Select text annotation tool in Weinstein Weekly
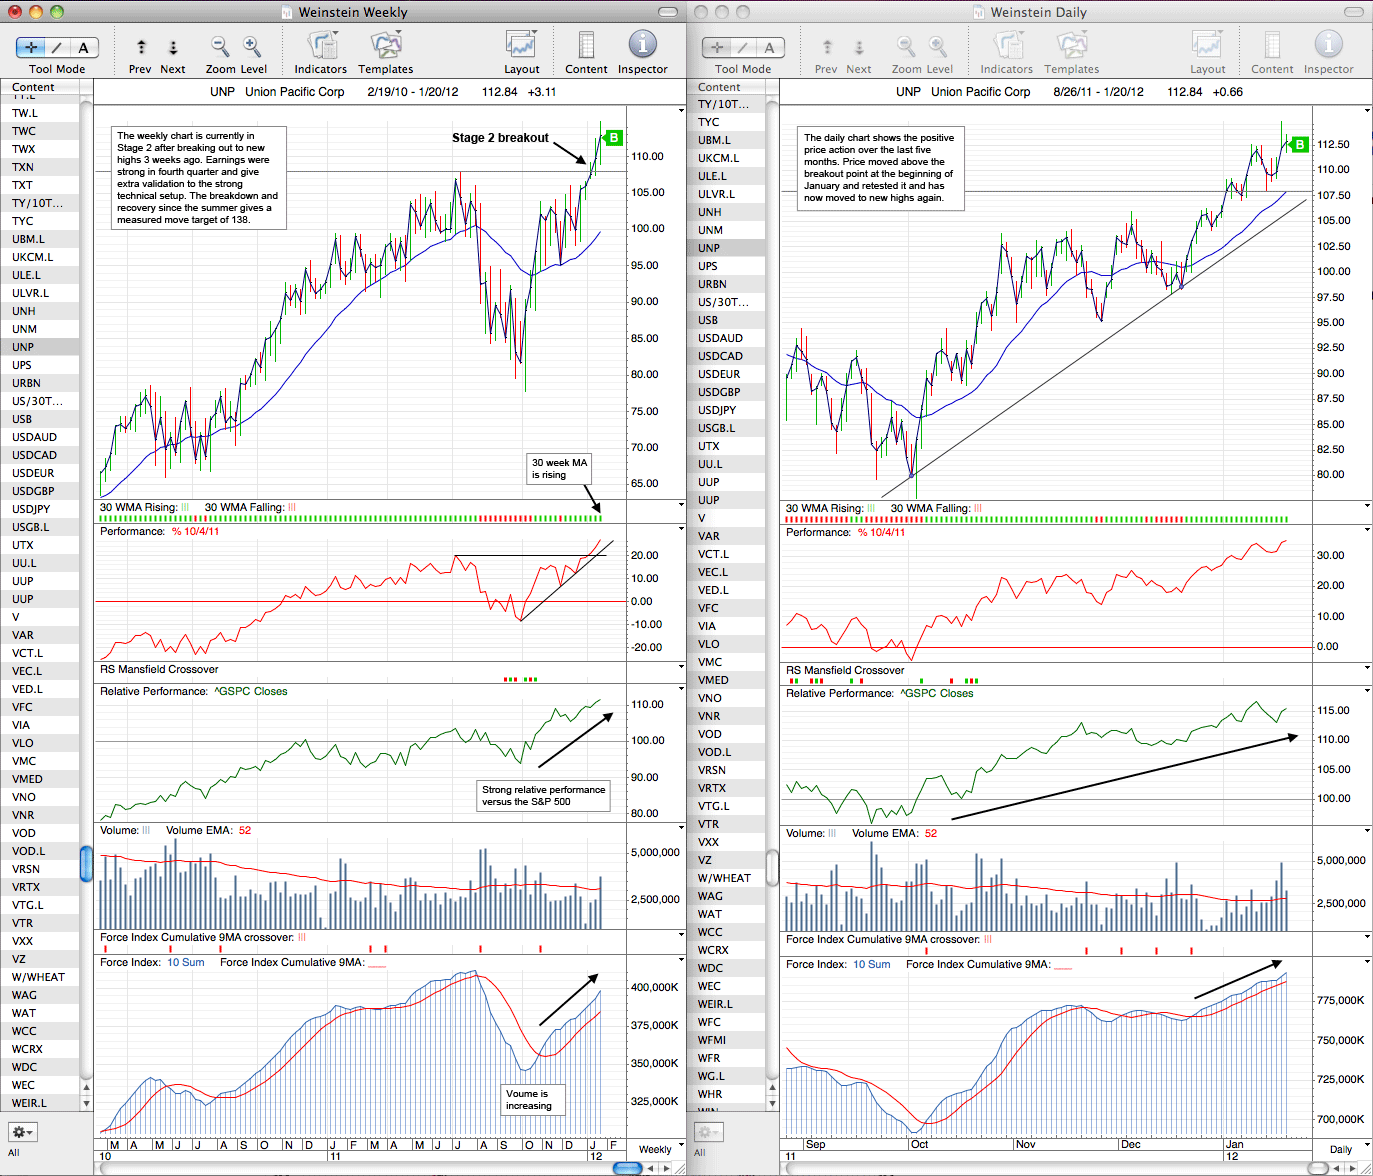The width and height of the screenshot is (1373, 1176). tap(84, 47)
